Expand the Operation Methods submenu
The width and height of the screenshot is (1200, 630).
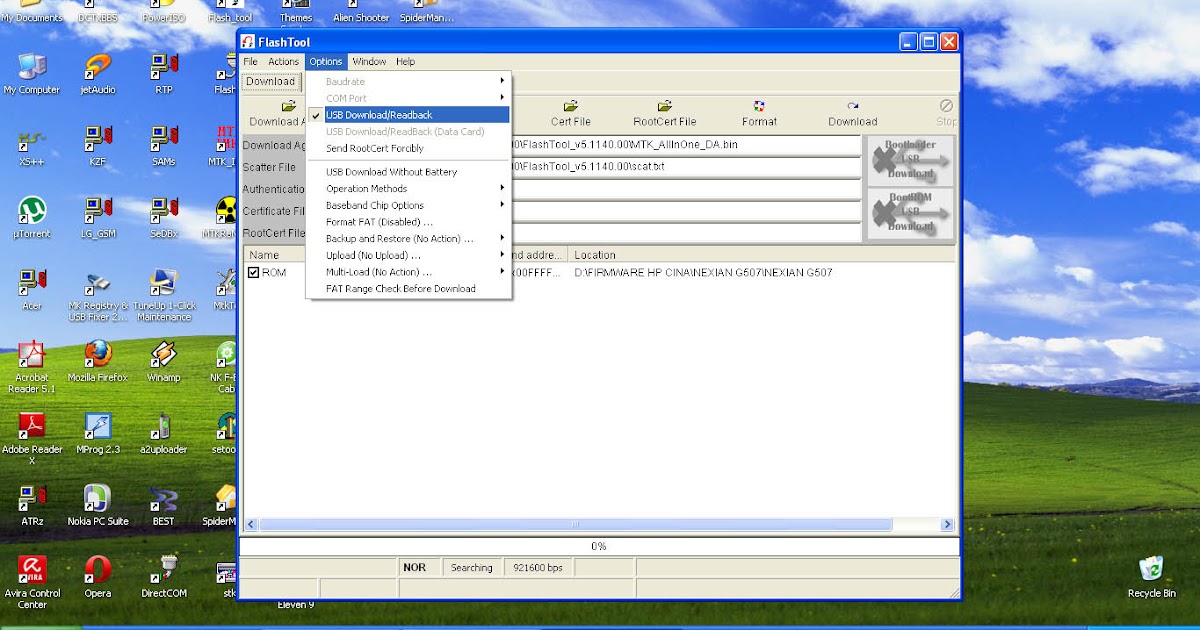(x=408, y=188)
